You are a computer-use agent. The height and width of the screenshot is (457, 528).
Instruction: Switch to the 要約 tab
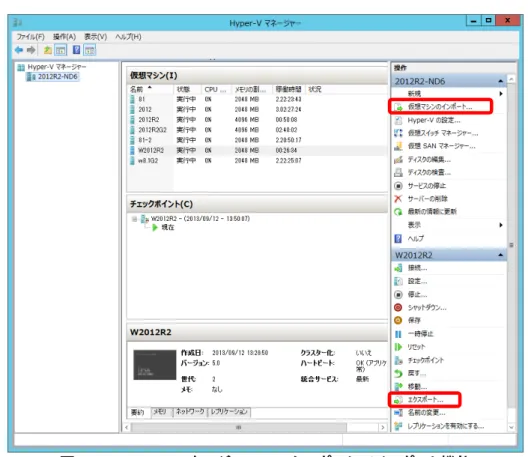click(x=137, y=413)
